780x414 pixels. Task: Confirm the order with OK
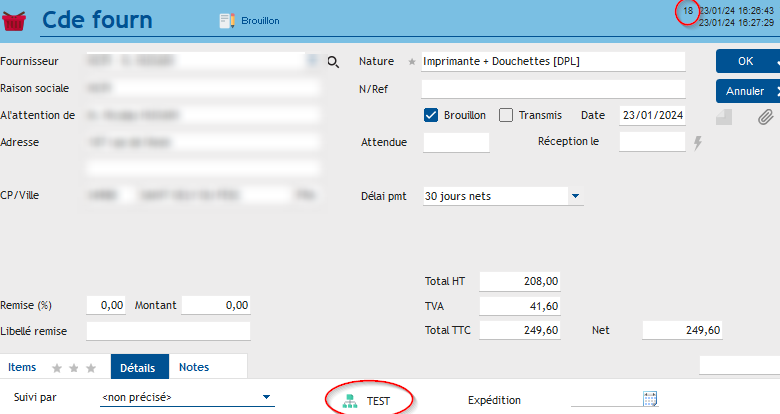(746, 61)
